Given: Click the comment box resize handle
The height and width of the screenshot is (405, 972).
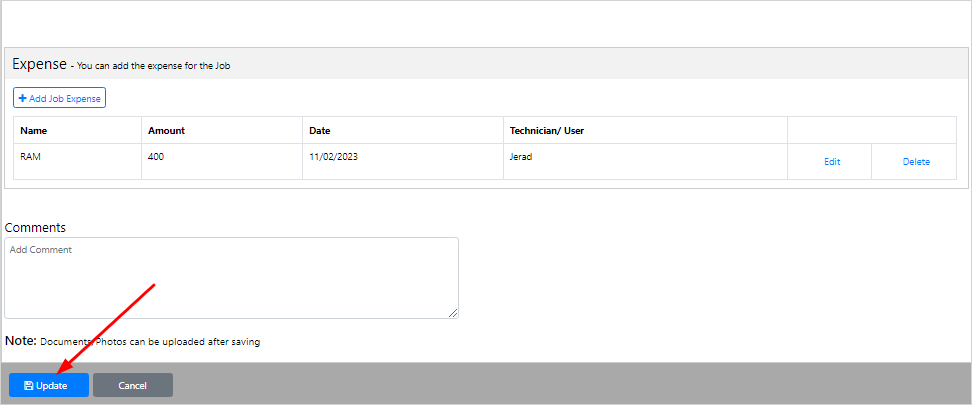Looking at the screenshot, I should (x=453, y=313).
